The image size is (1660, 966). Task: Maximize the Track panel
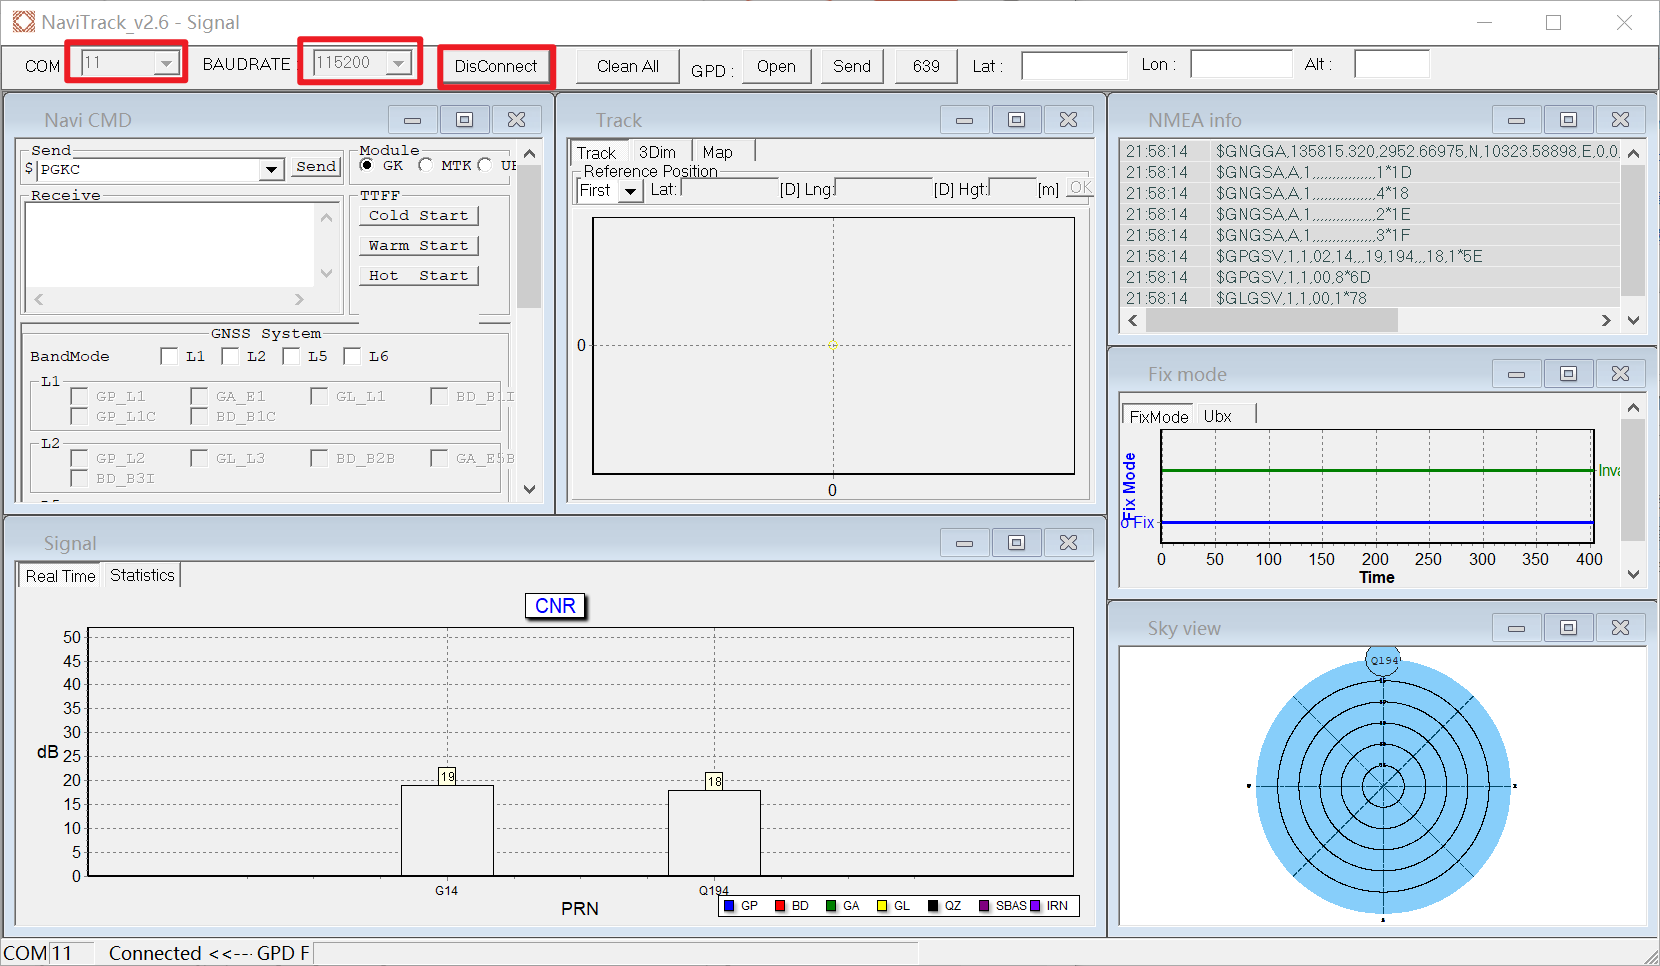[1017, 120]
